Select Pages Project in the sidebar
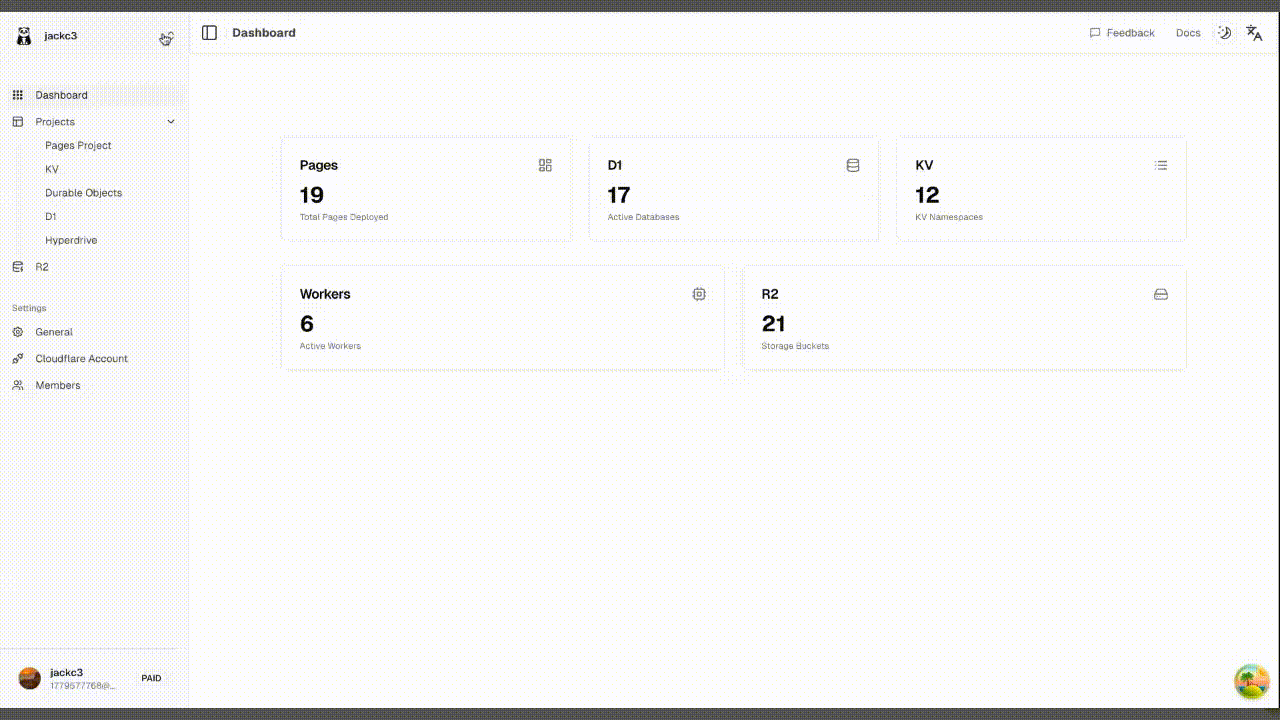This screenshot has width=1280, height=720. point(78,145)
